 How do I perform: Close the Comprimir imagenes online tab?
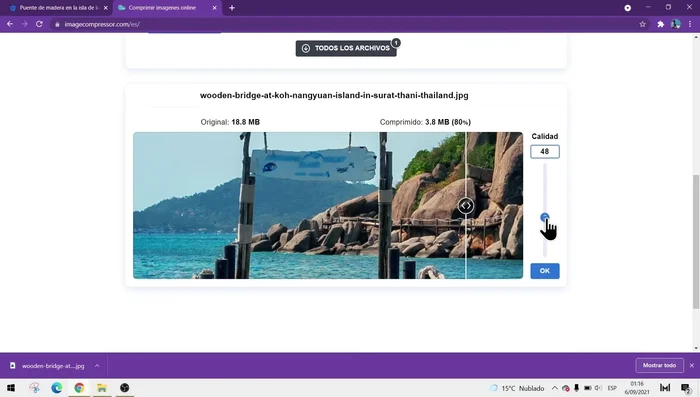click(x=214, y=8)
